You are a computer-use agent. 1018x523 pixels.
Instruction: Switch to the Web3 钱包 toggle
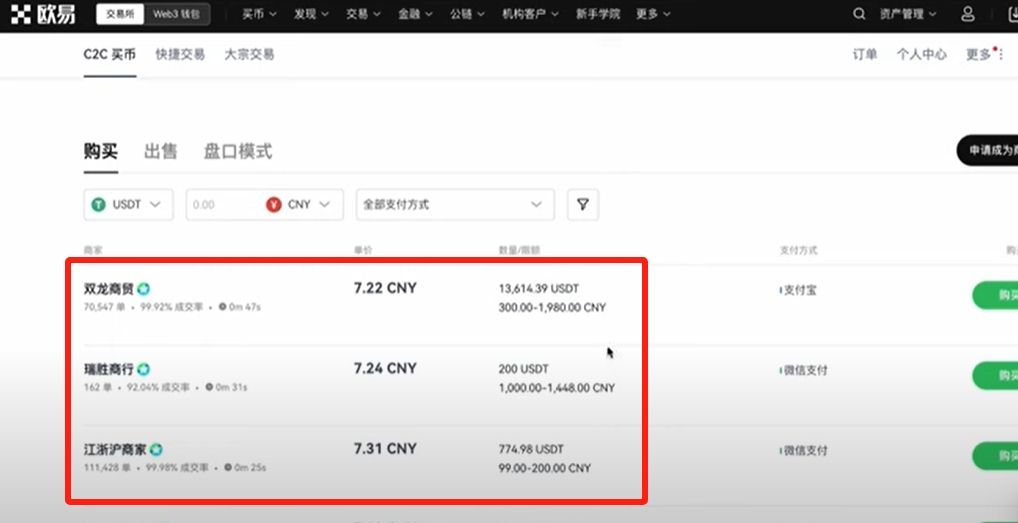[177, 14]
